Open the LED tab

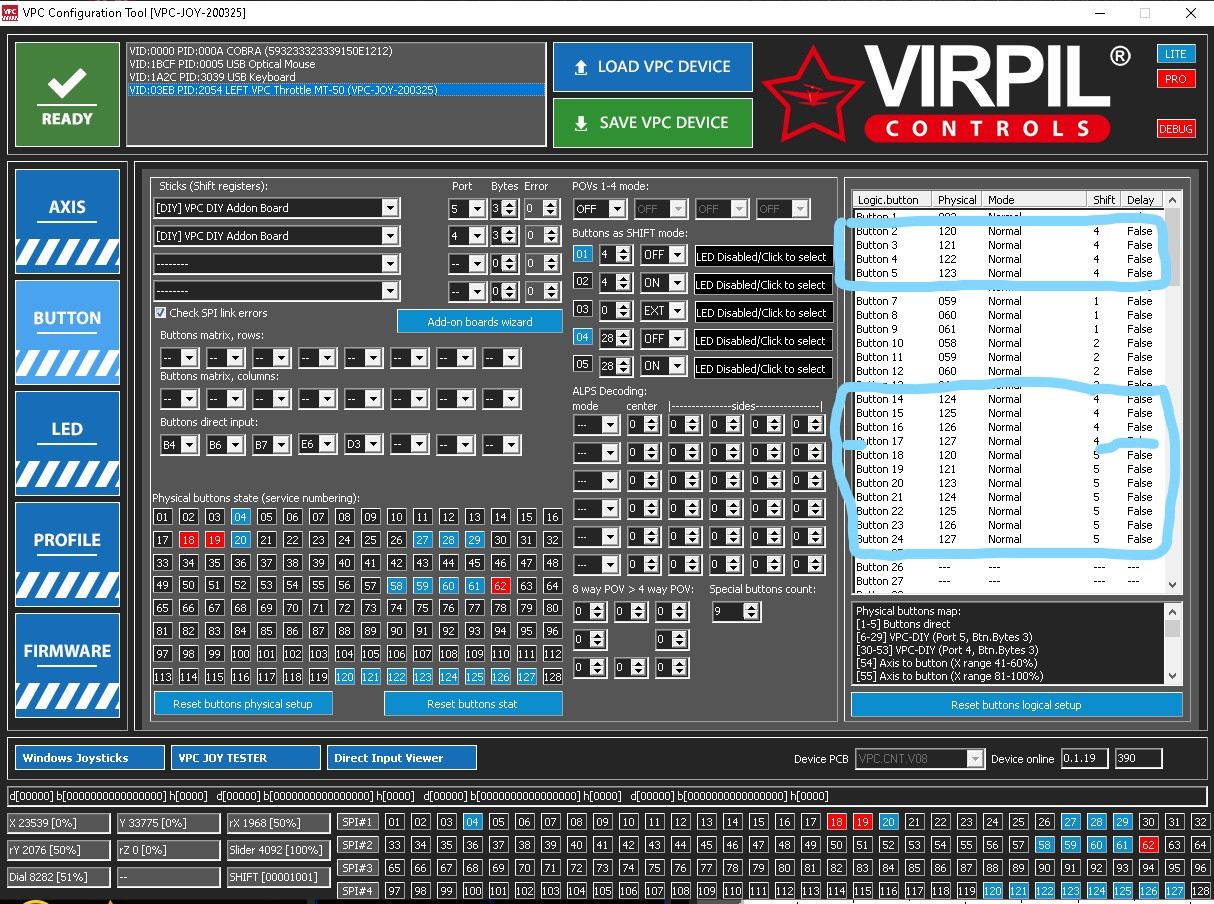pyautogui.click(x=67, y=443)
